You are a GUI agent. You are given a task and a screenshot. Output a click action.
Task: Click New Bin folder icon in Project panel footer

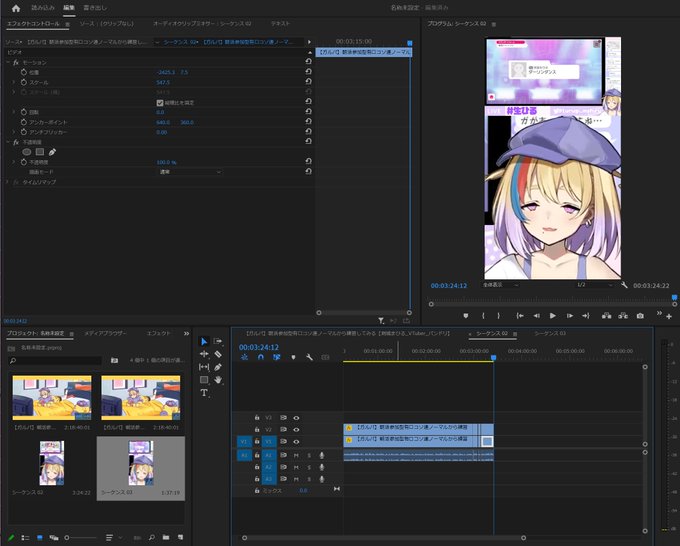(166, 537)
